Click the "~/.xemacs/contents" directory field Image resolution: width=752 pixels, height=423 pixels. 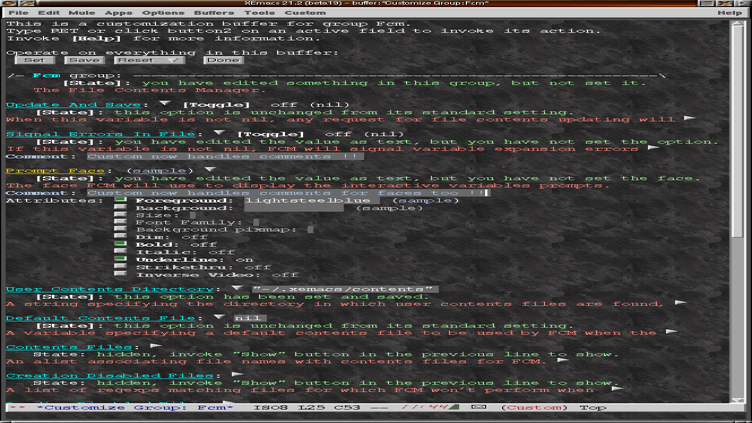[x=345, y=289]
